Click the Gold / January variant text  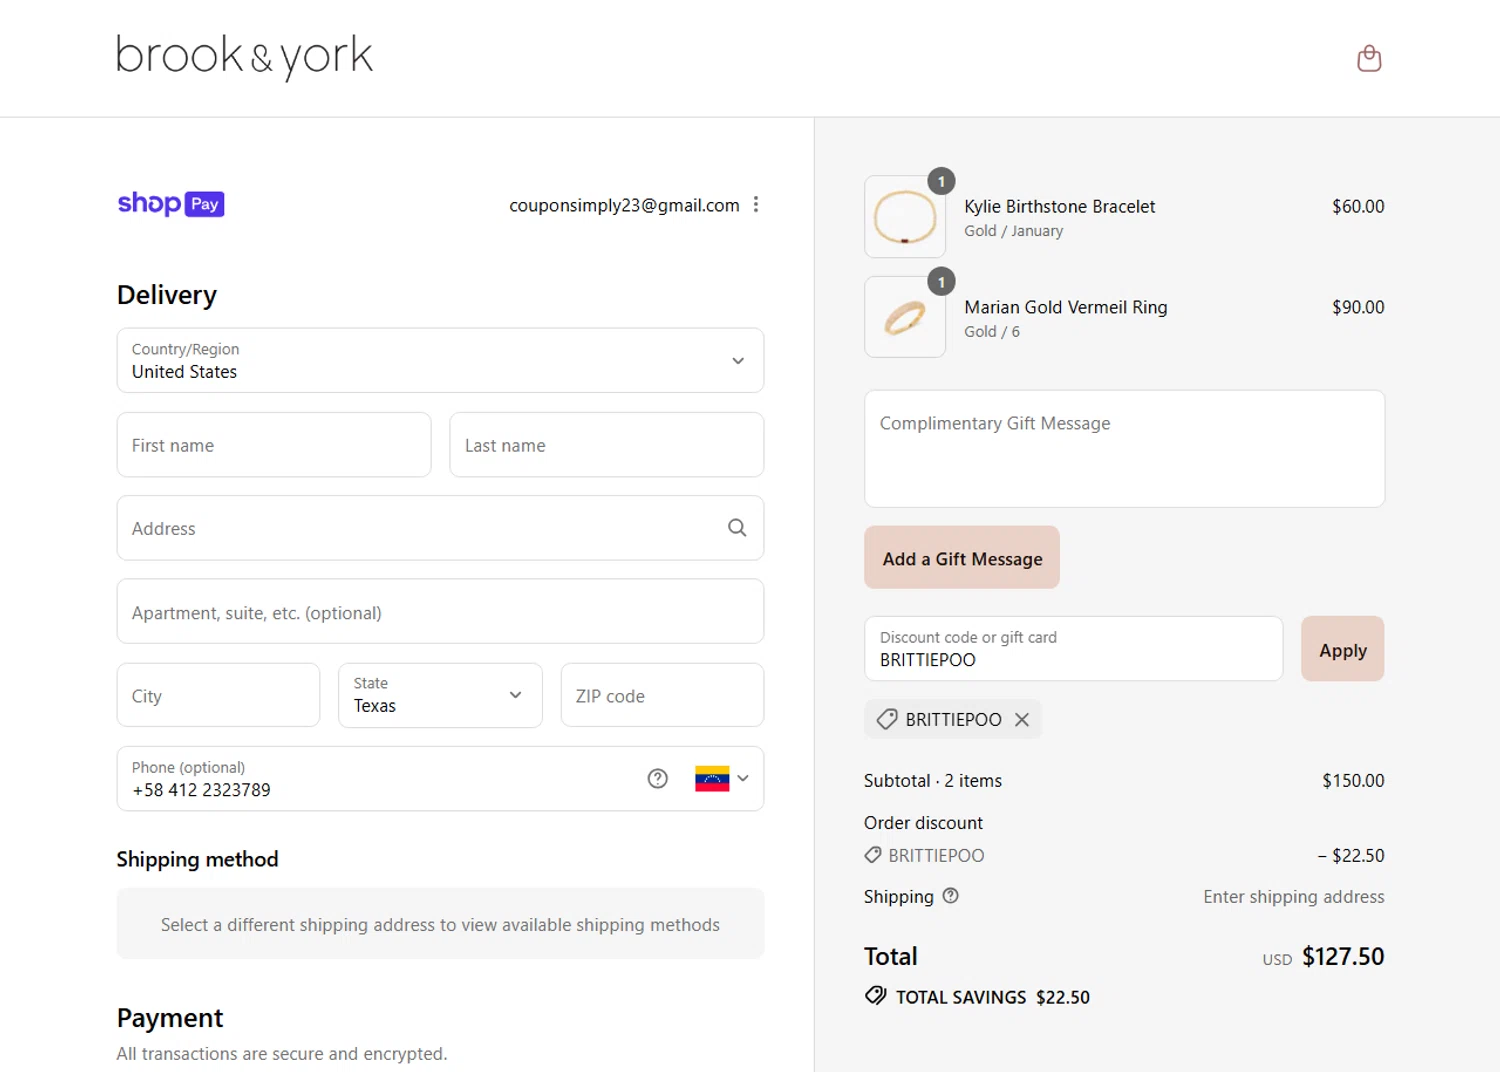pyautogui.click(x=1013, y=231)
